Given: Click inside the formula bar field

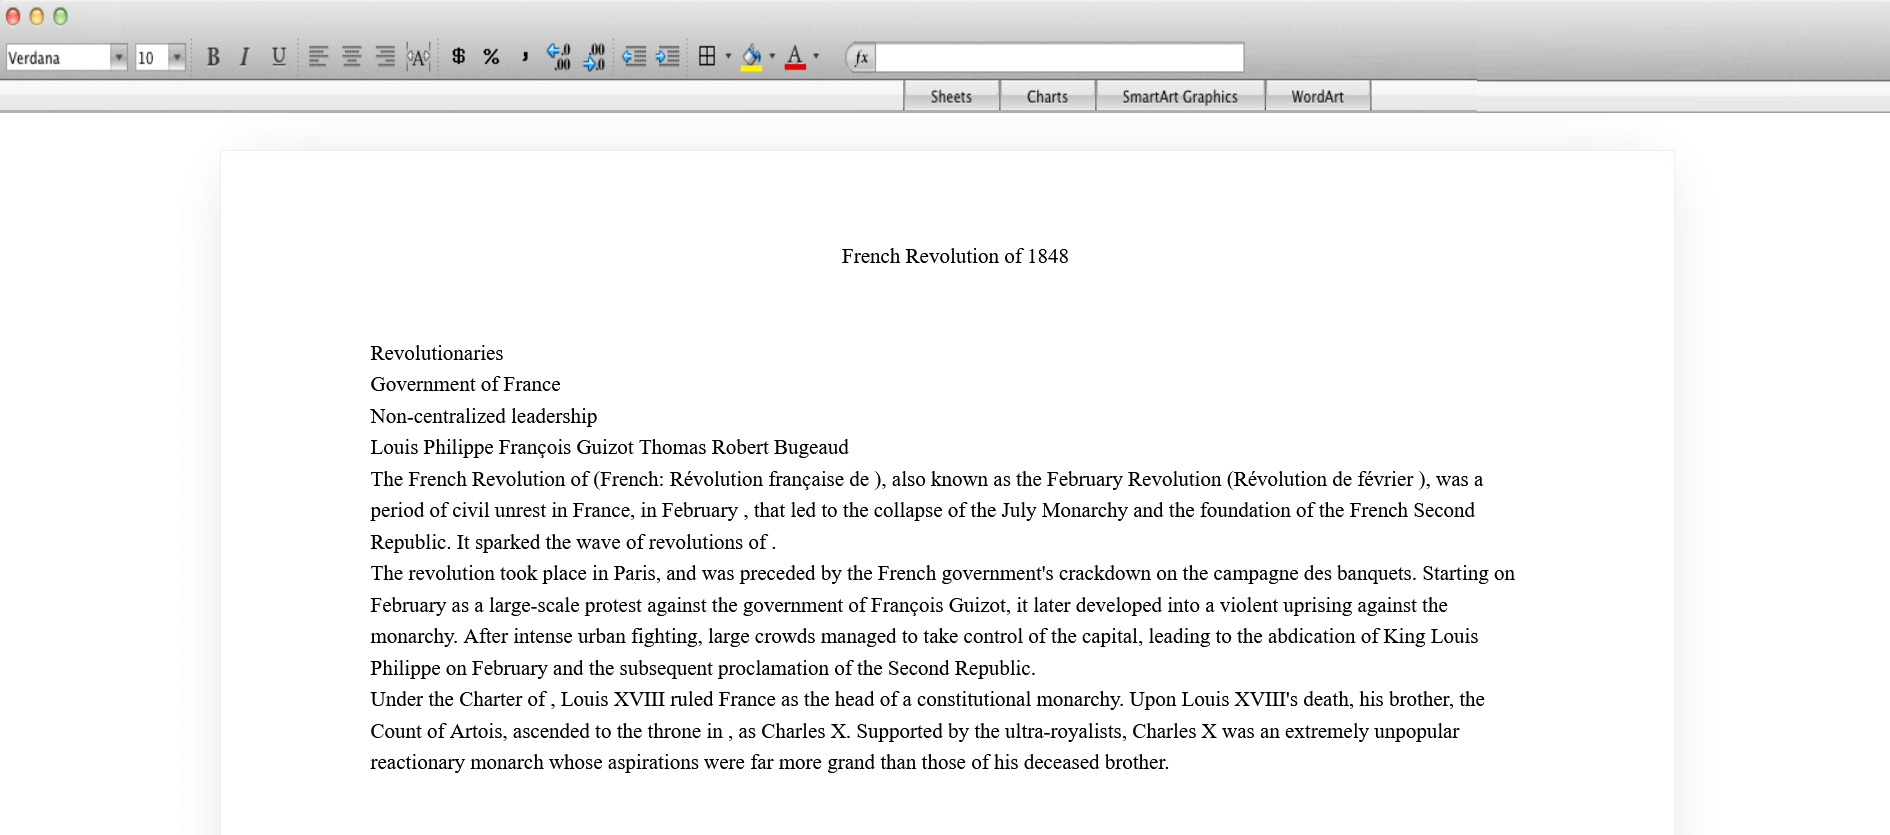Looking at the screenshot, I should (x=1059, y=57).
